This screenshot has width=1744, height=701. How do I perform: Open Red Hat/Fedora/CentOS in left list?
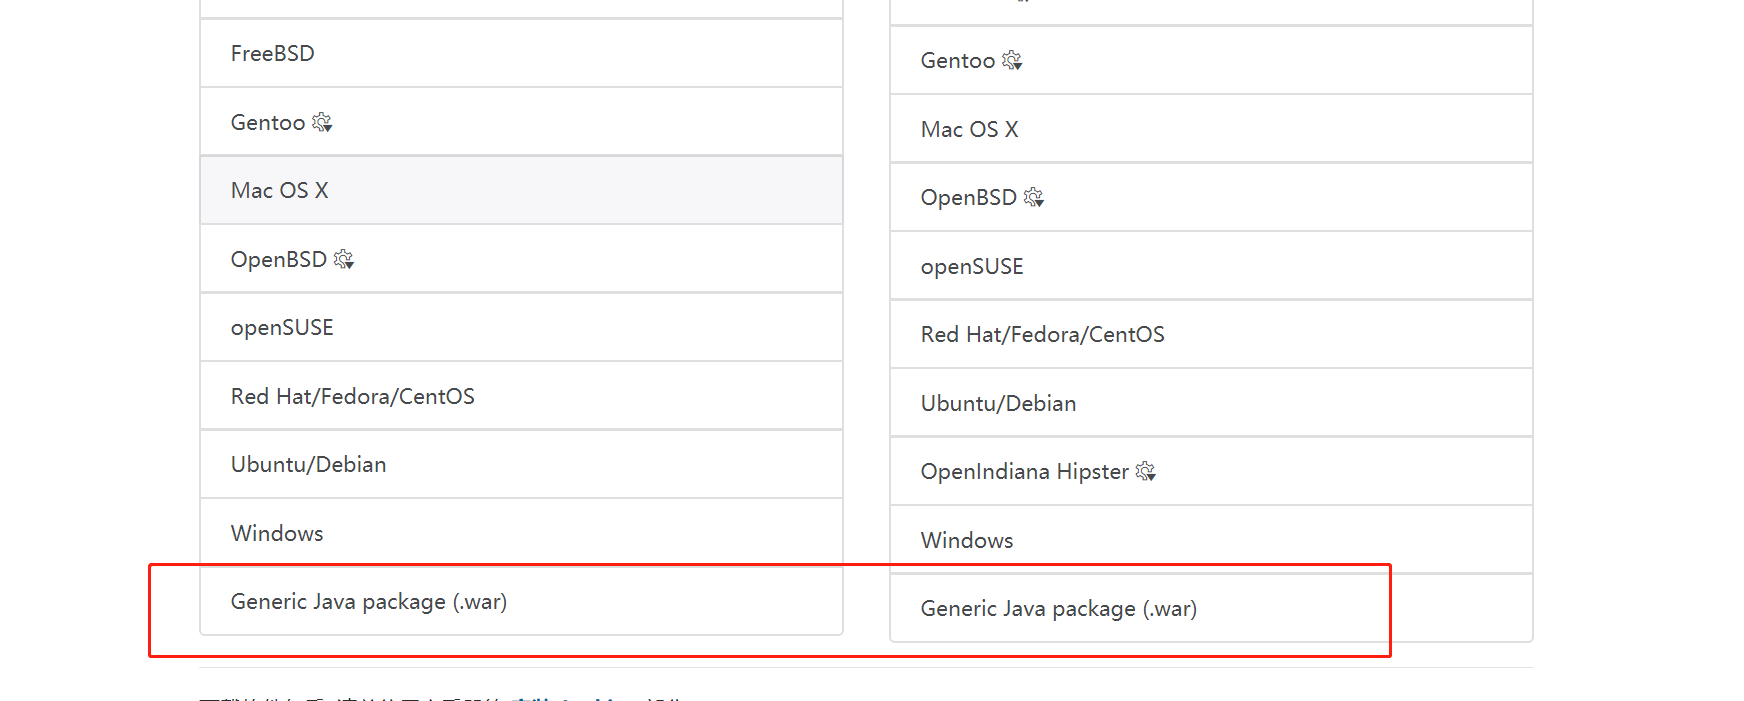click(521, 396)
